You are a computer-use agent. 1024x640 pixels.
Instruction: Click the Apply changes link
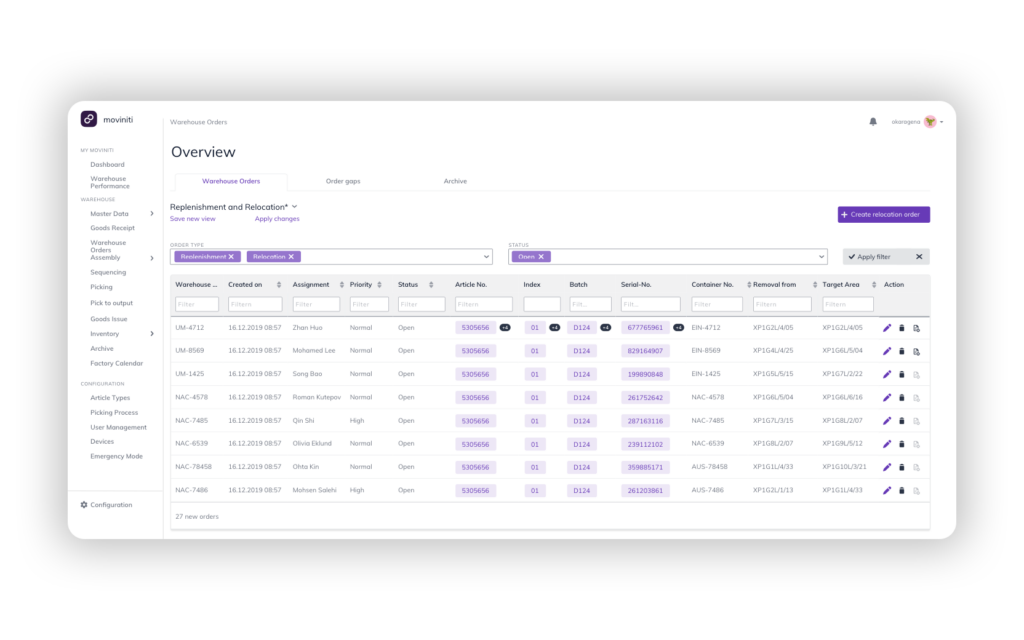(x=277, y=219)
